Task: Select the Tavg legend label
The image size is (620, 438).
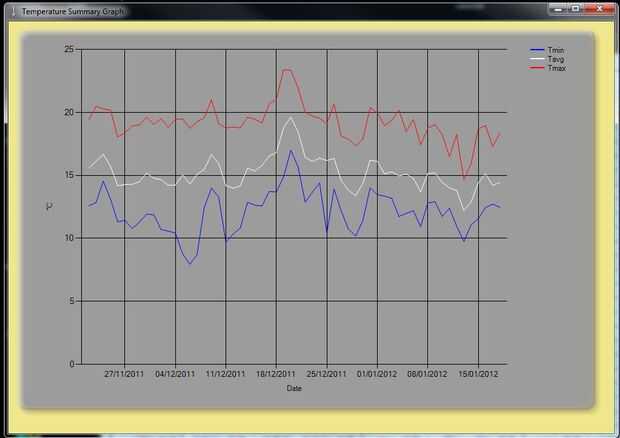Action: pyautogui.click(x=556, y=59)
